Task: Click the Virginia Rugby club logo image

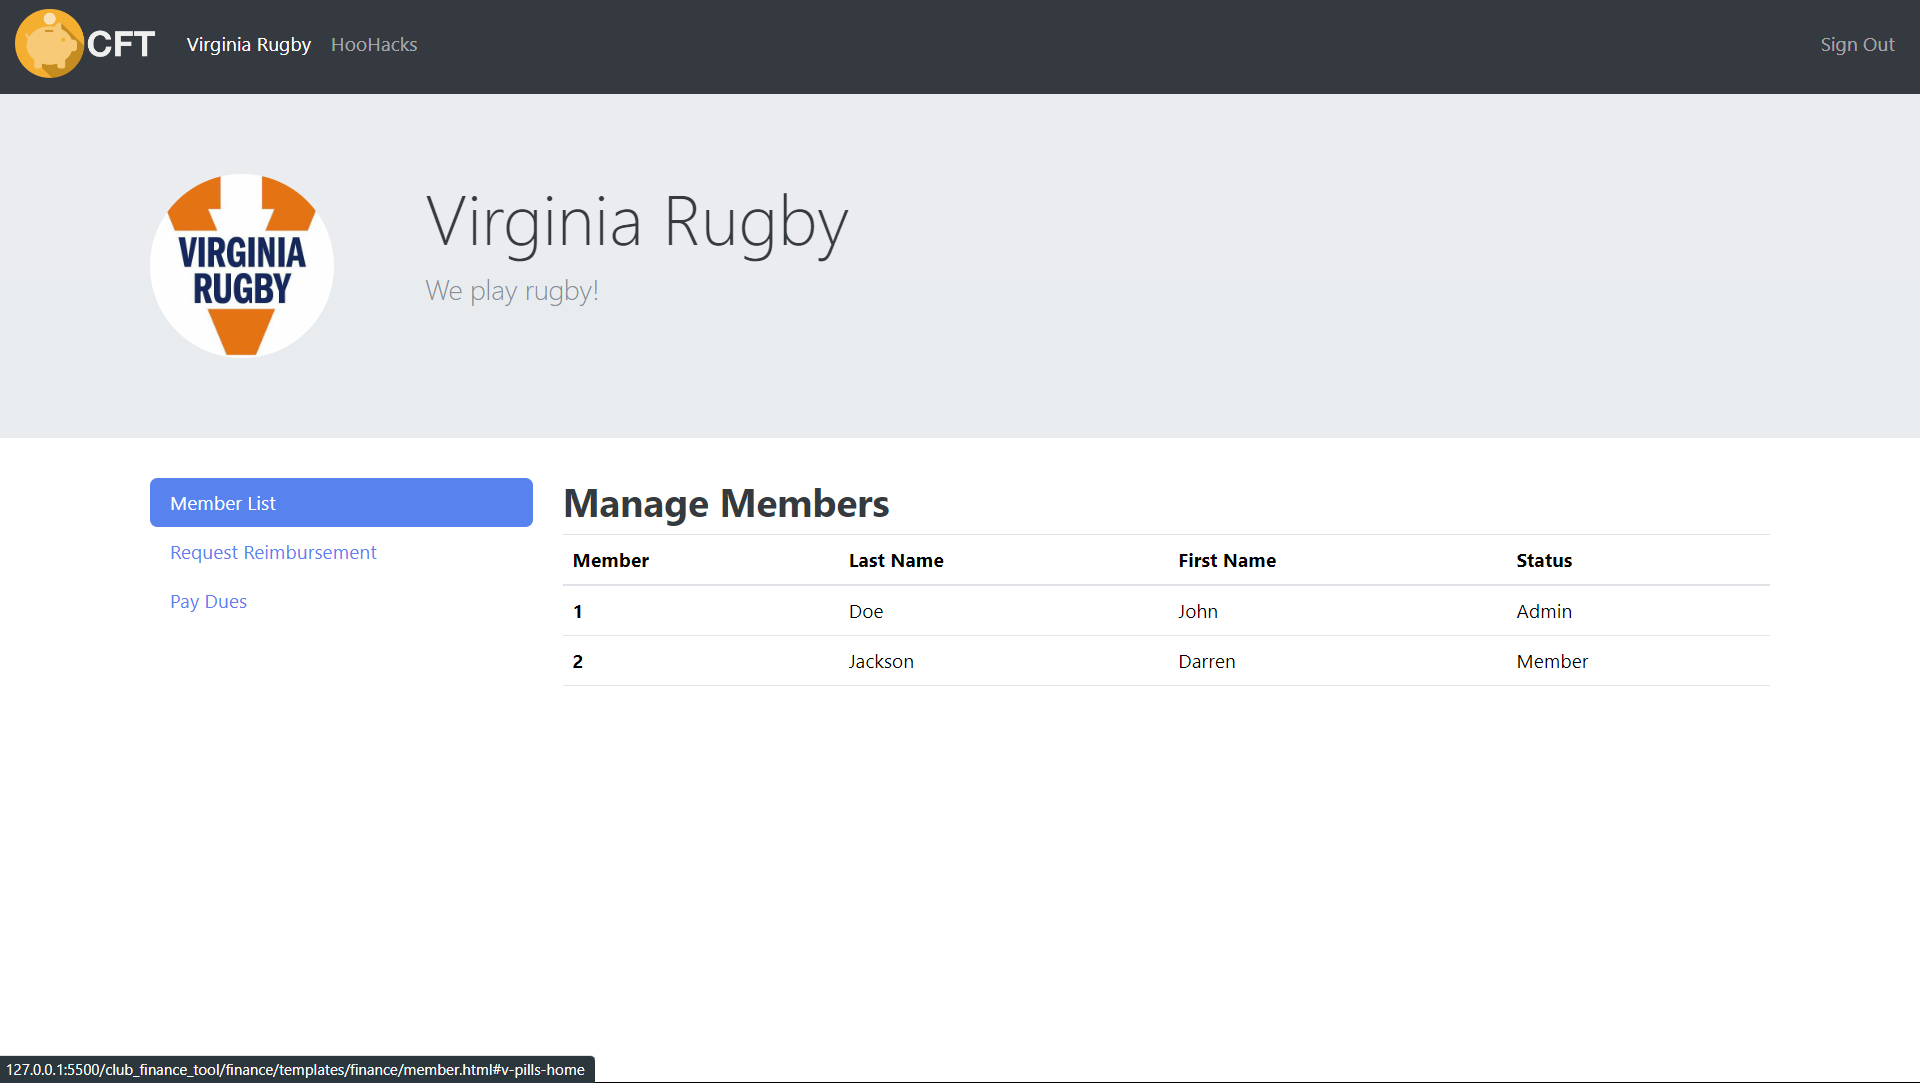Action: 242,266
